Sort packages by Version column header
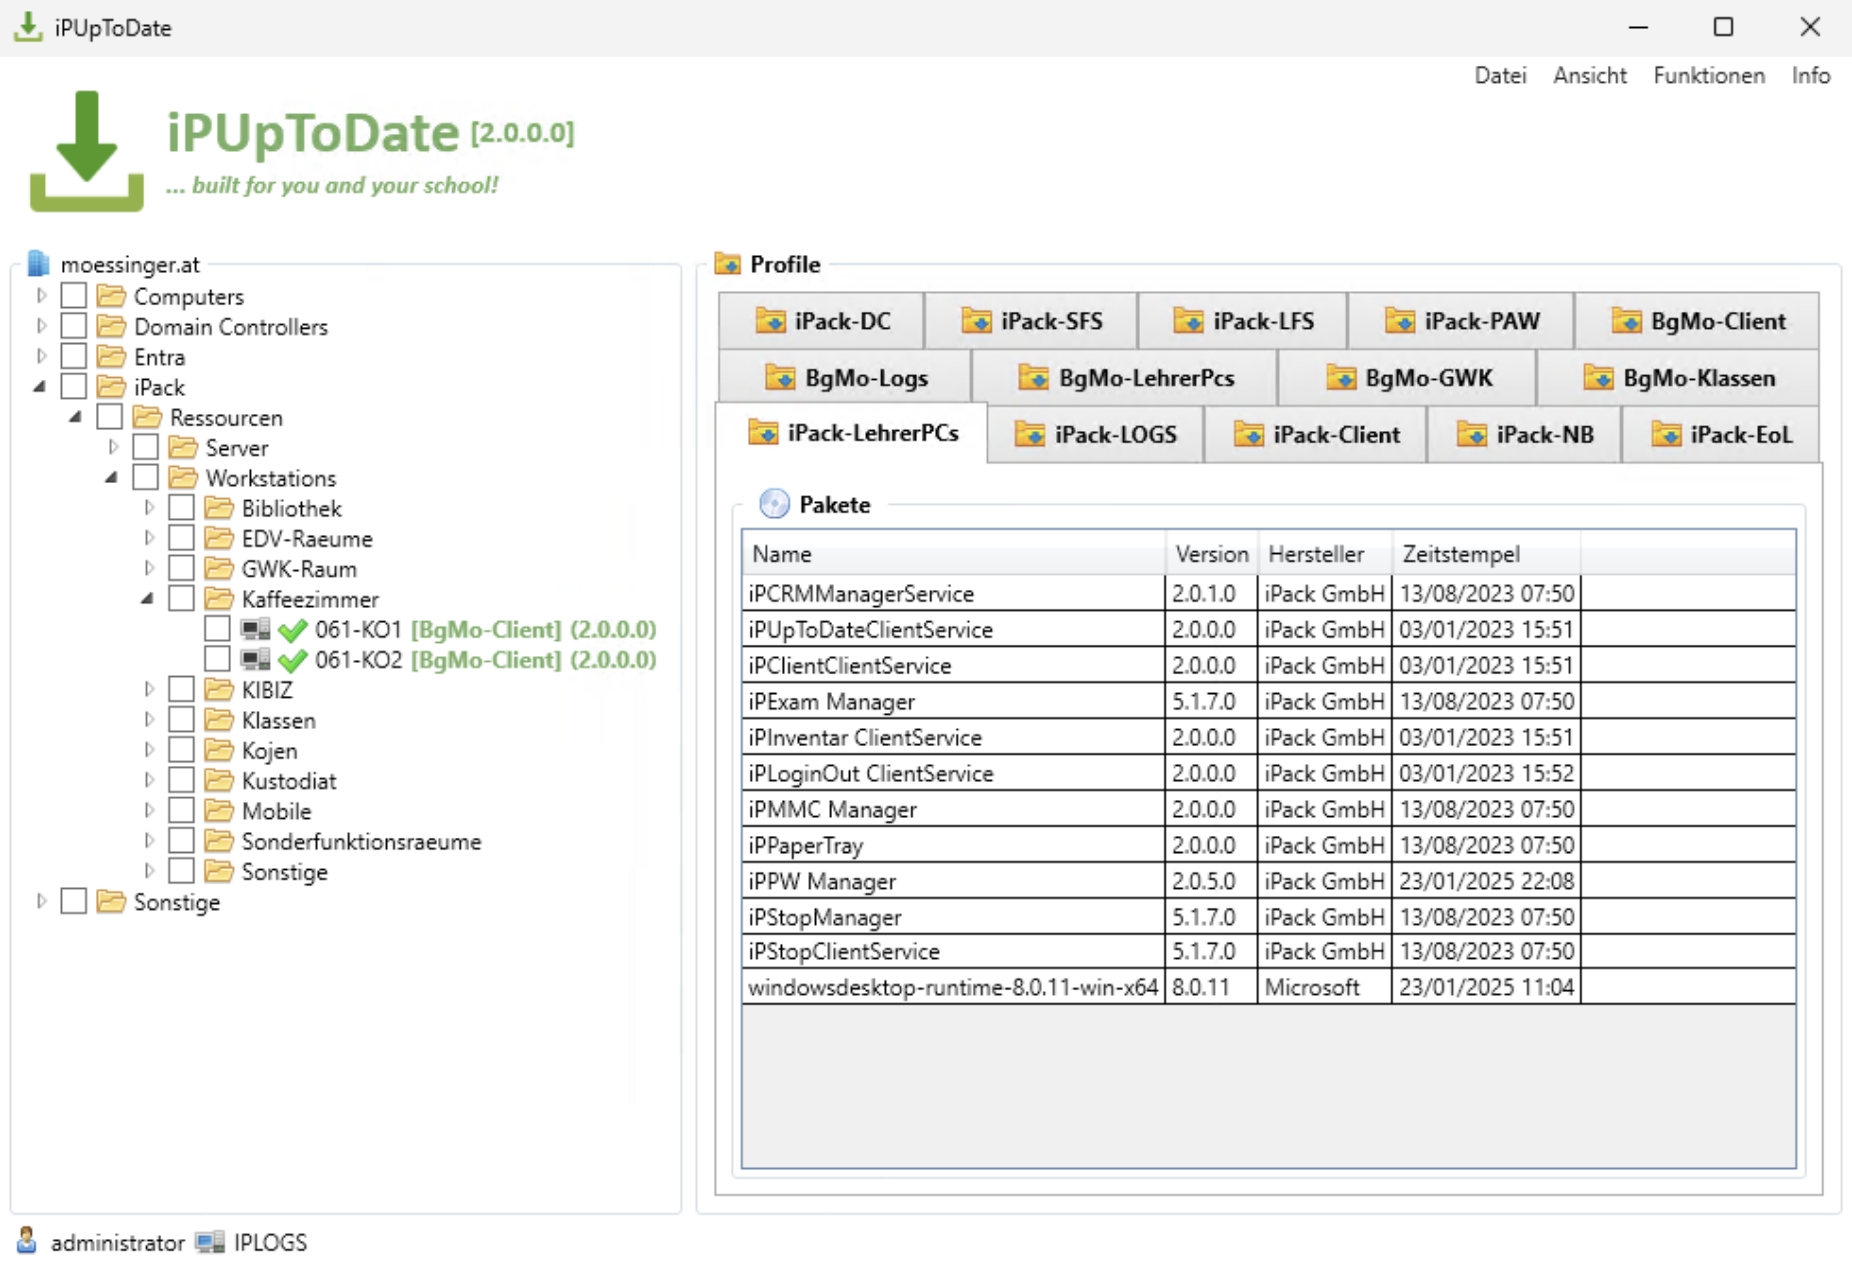Screen dimensions: 1852x1264 click(1211, 554)
